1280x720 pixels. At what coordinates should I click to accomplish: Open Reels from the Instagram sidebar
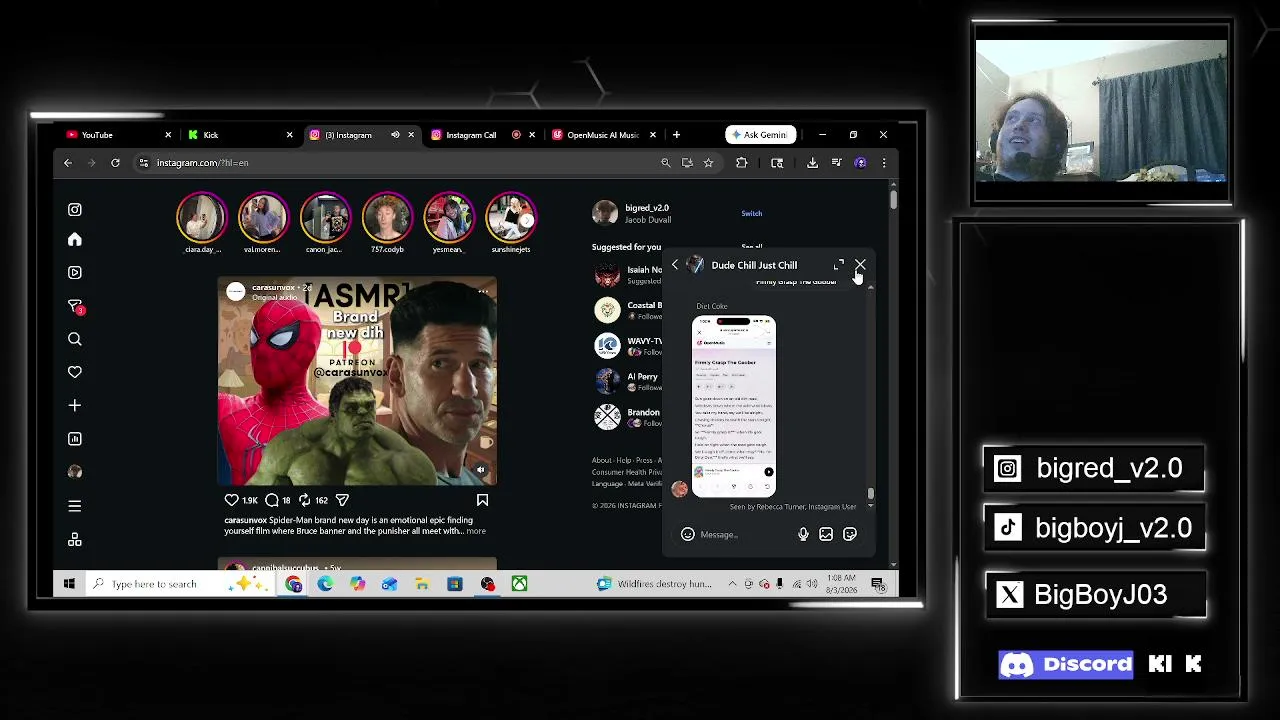[74, 272]
